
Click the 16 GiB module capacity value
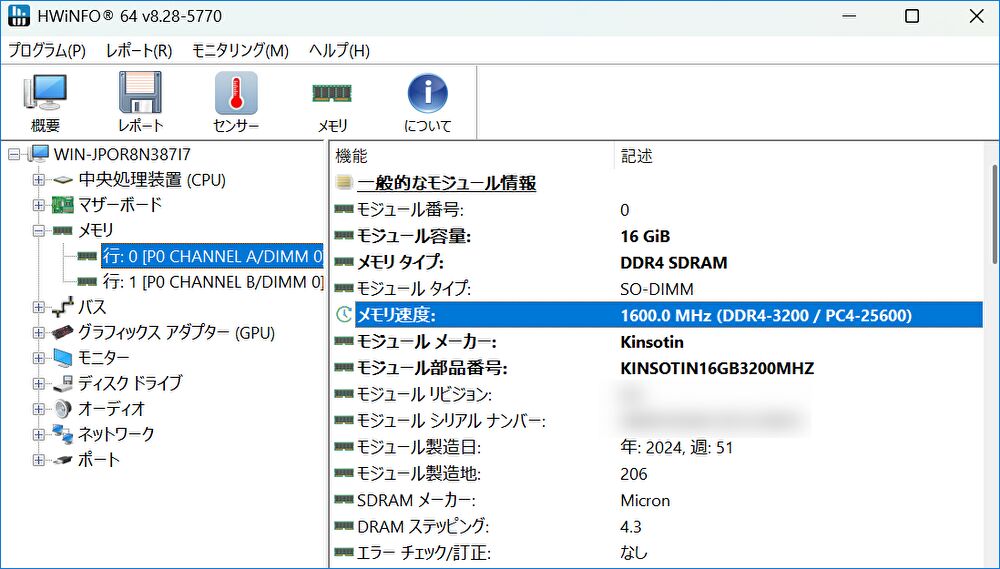point(645,236)
